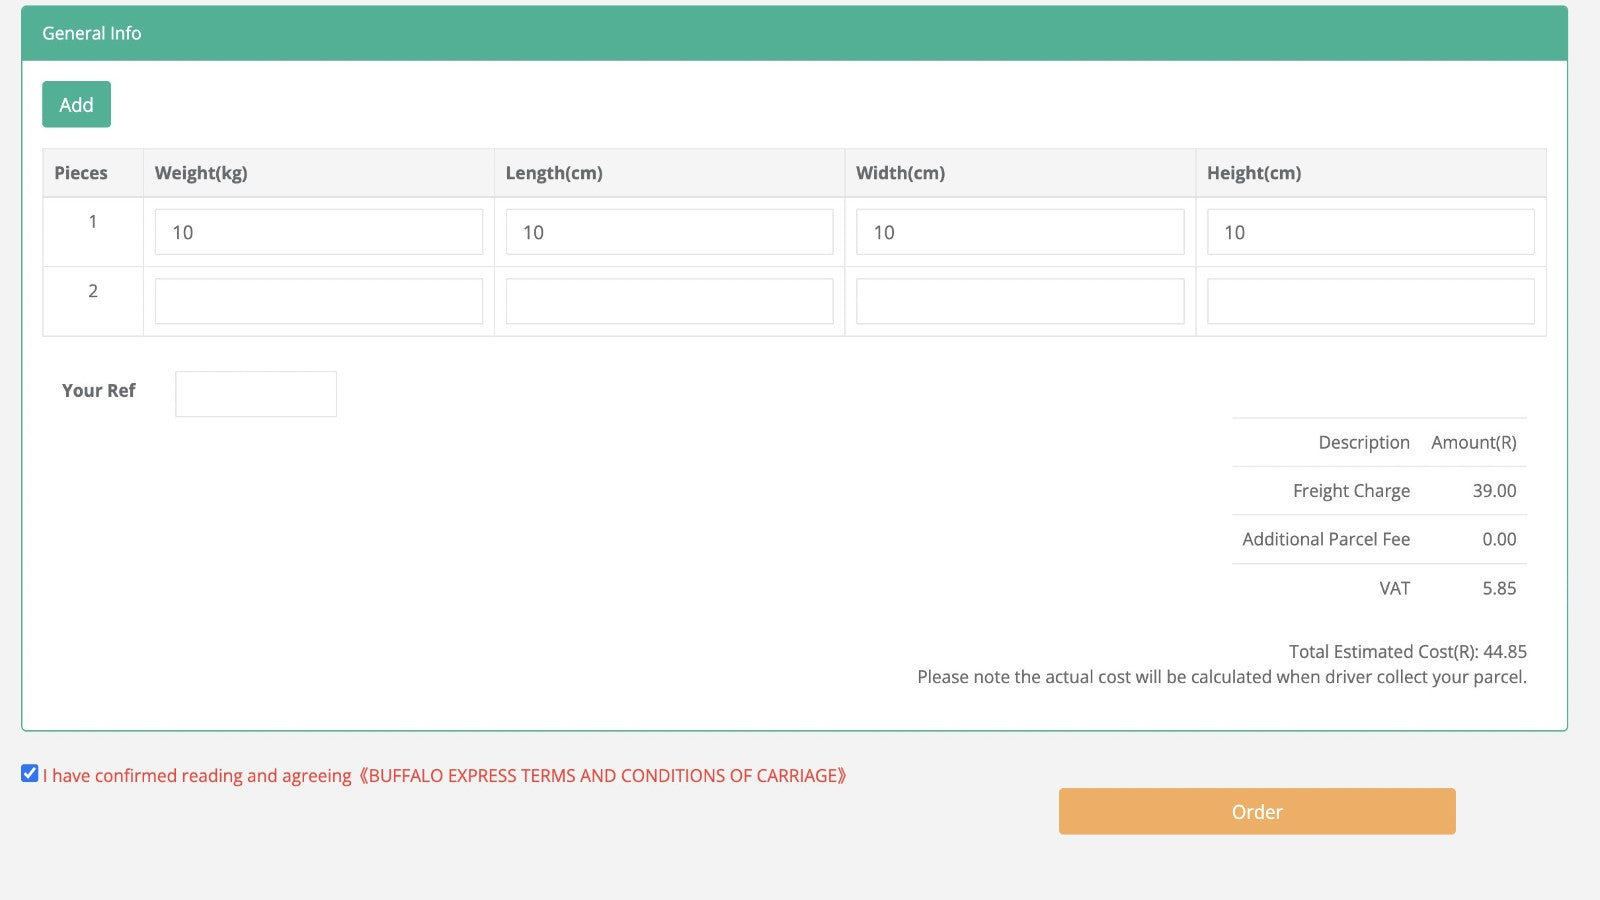Select the empty Width field for piece 2

coord(1020,300)
